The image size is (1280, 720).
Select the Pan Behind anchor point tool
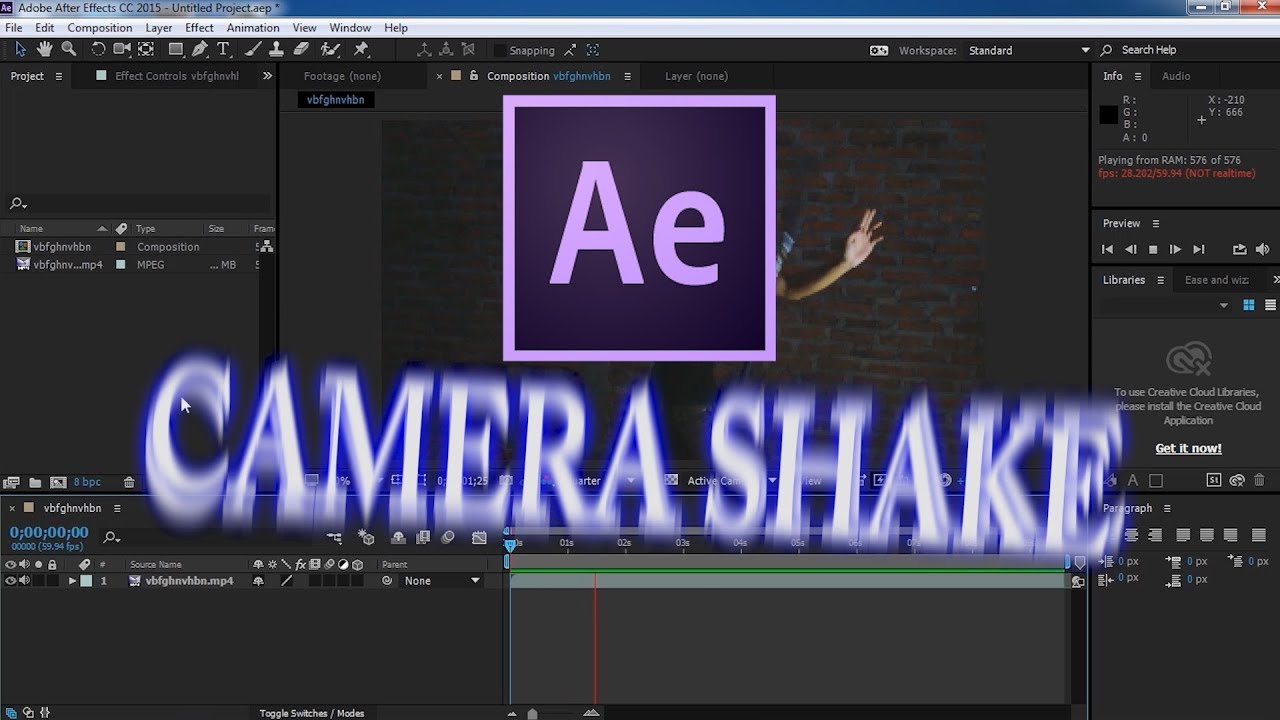pos(146,49)
